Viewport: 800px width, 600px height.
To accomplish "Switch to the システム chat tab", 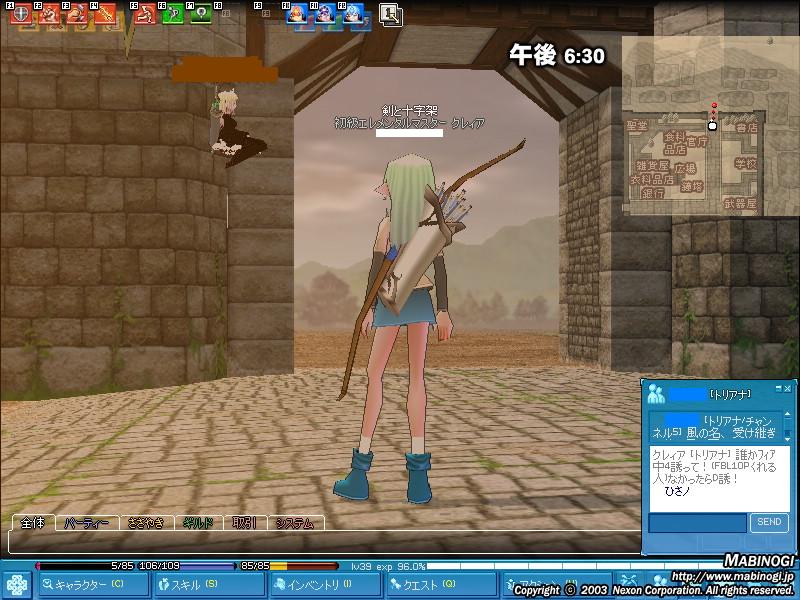I will [x=295, y=523].
